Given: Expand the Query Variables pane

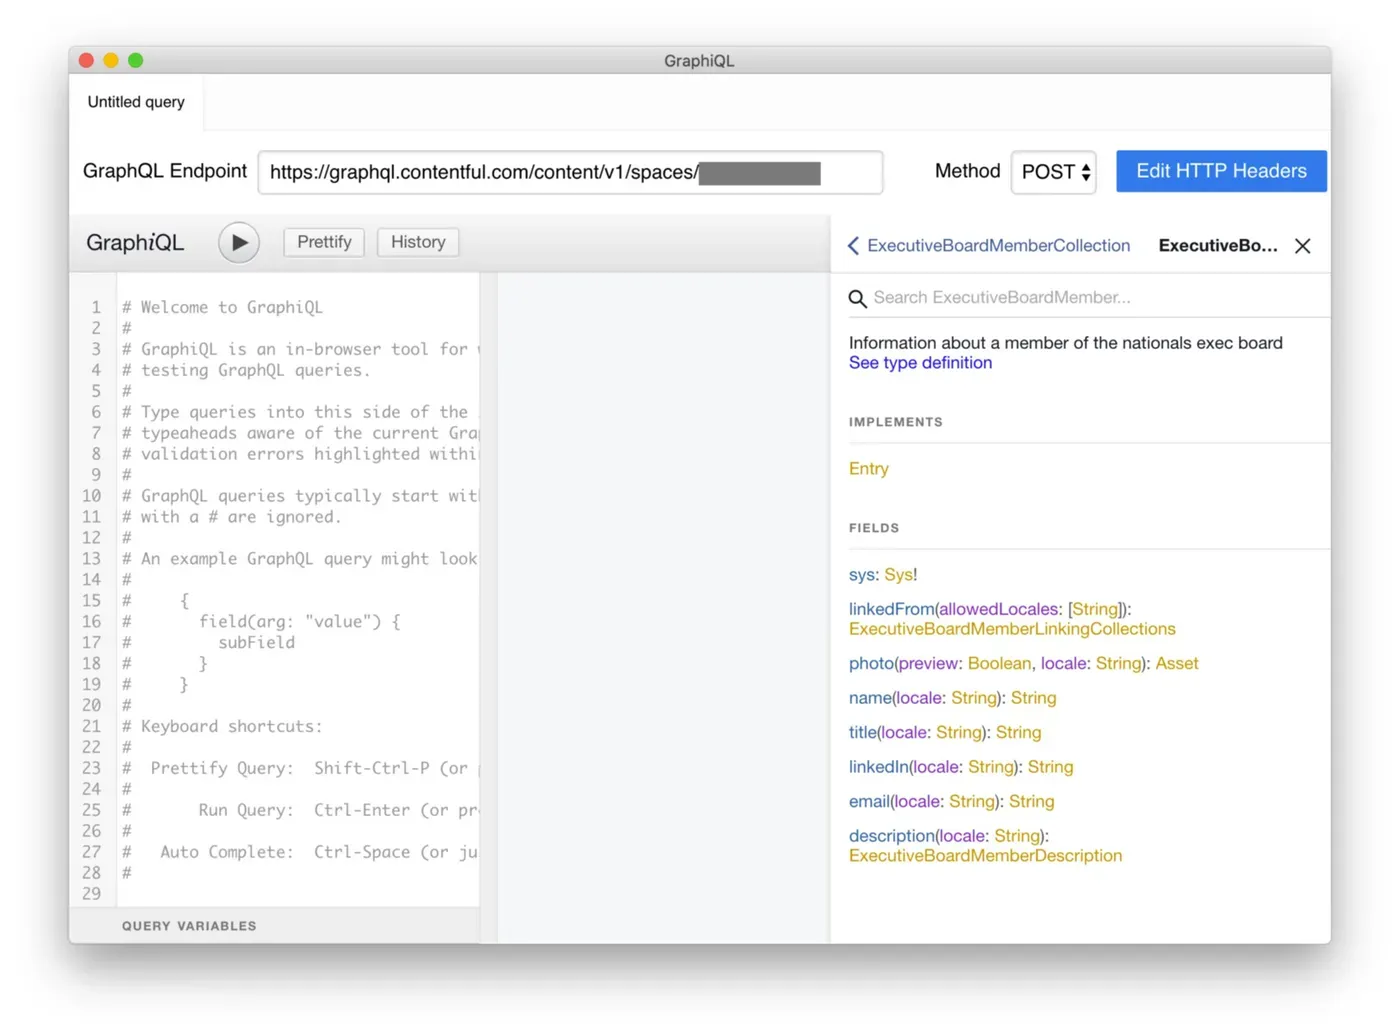Looking at the screenshot, I should coord(189,926).
